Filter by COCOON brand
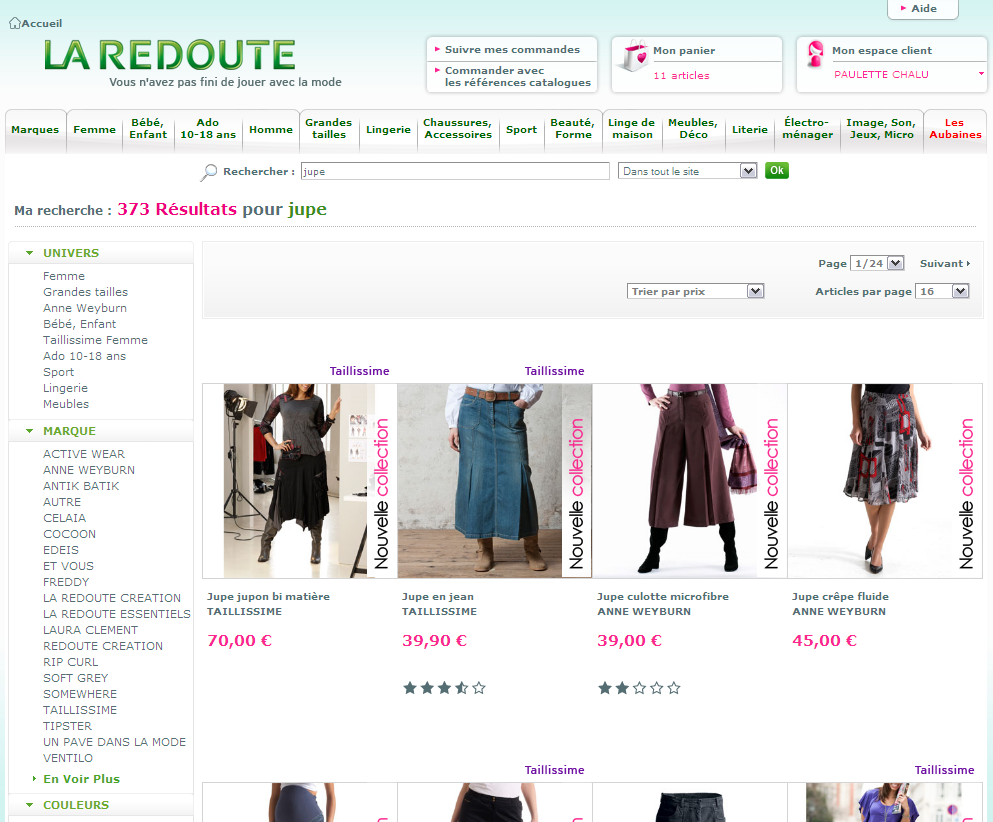This screenshot has width=993, height=822. pyautogui.click(x=70, y=534)
